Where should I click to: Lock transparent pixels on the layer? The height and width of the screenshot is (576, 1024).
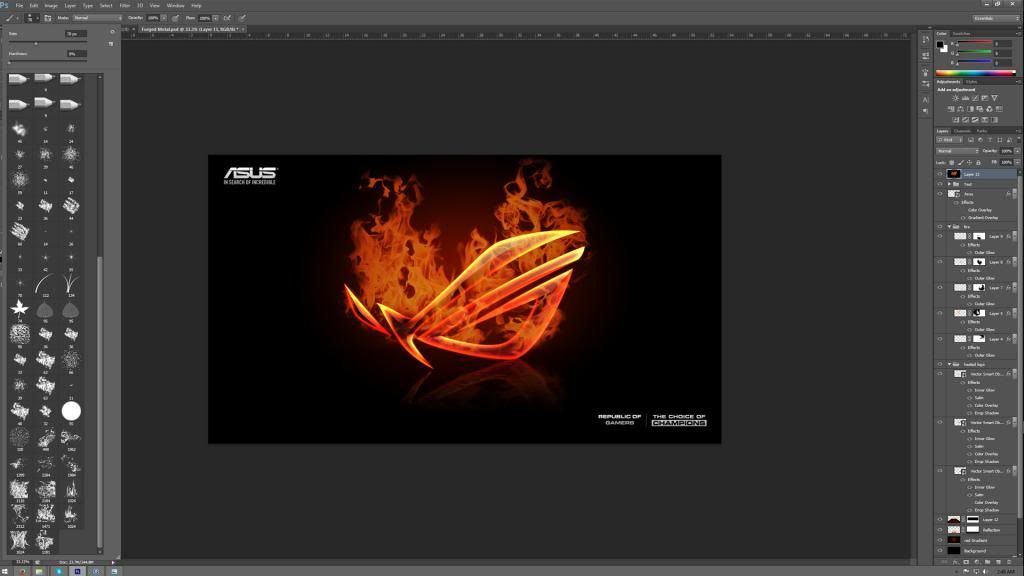tap(952, 163)
